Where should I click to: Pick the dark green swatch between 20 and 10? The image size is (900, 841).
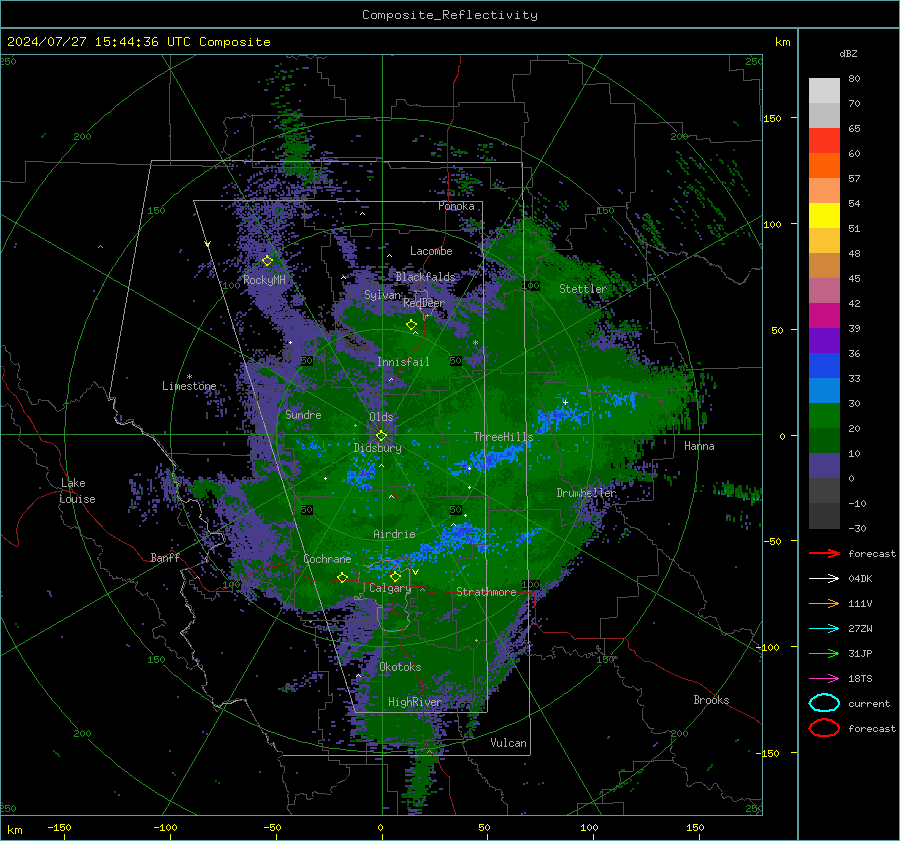tap(824, 440)
